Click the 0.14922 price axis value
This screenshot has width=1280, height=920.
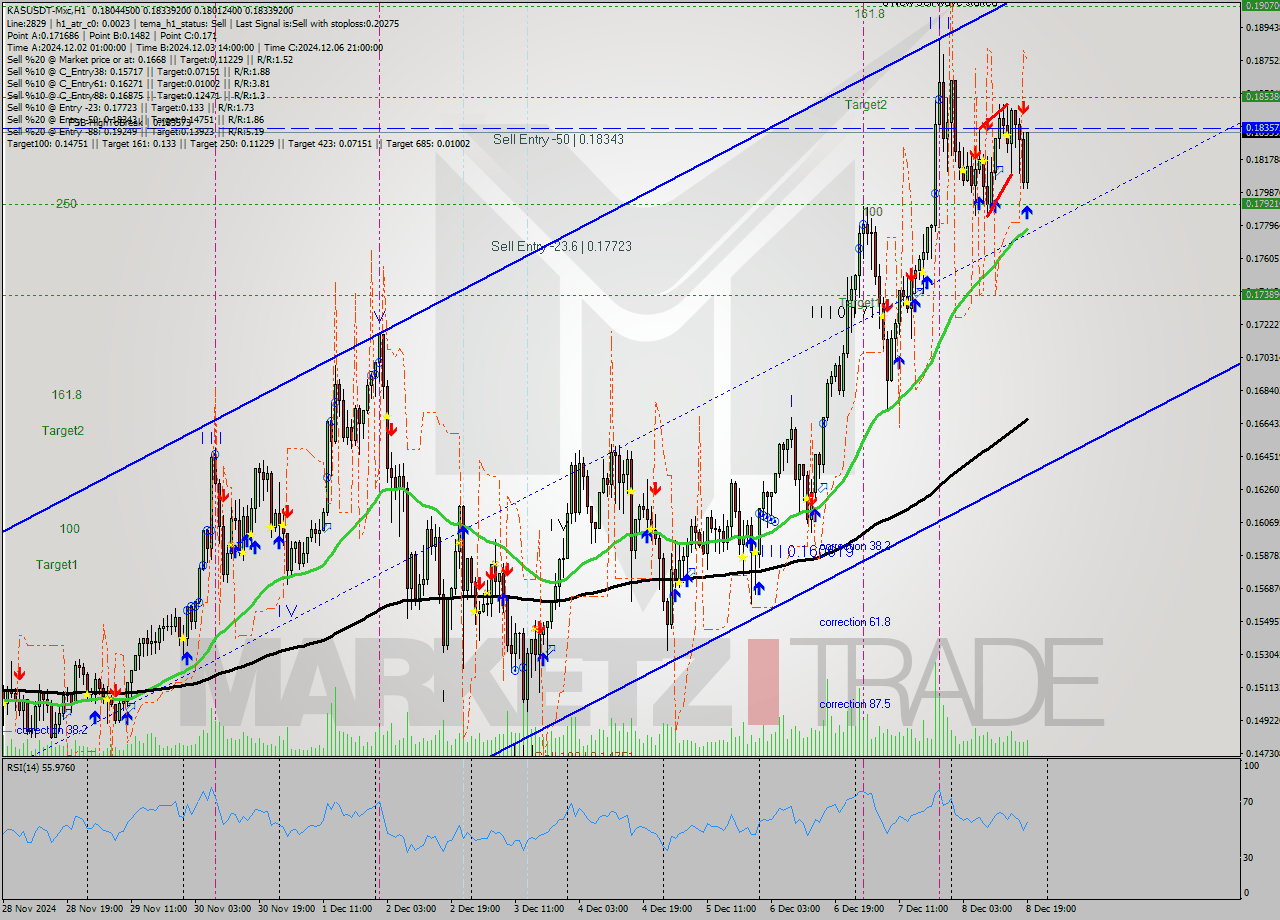coord(1262,720)
